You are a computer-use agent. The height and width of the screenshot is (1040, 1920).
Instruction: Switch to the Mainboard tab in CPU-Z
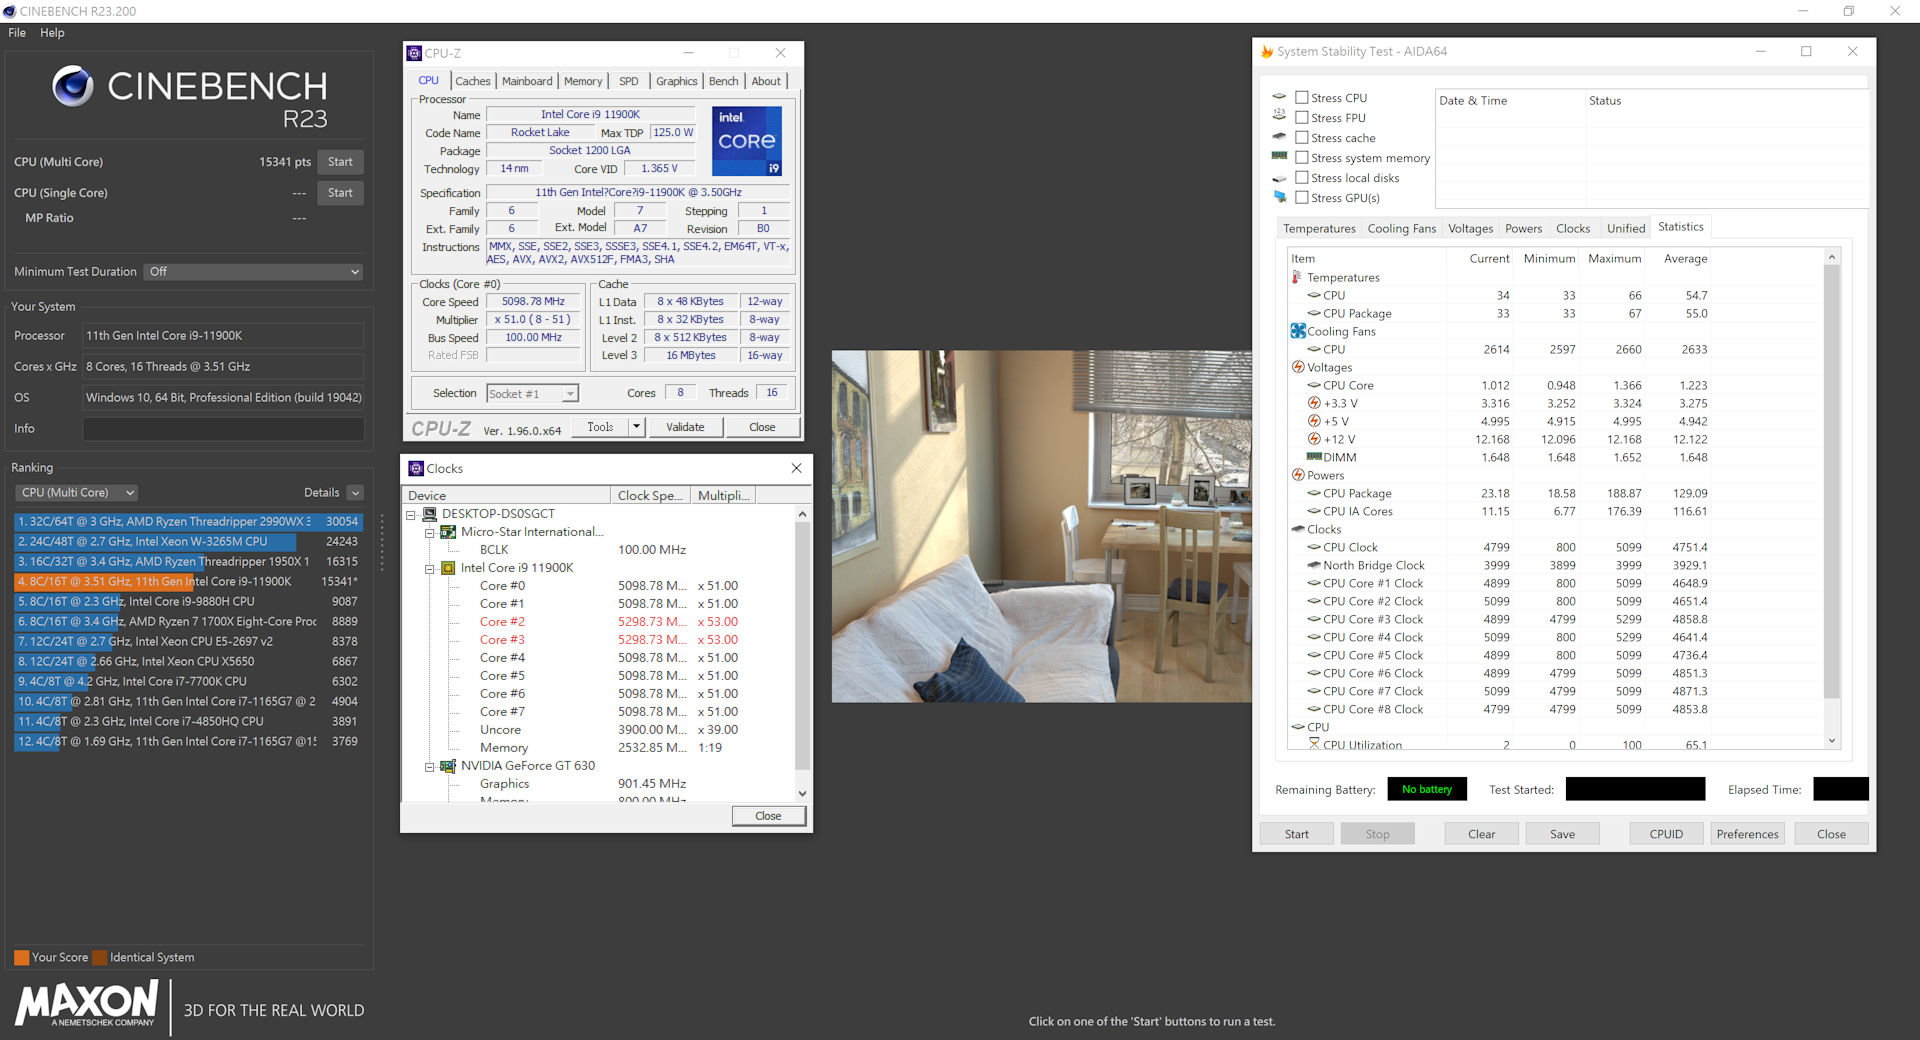click(527, 81)
